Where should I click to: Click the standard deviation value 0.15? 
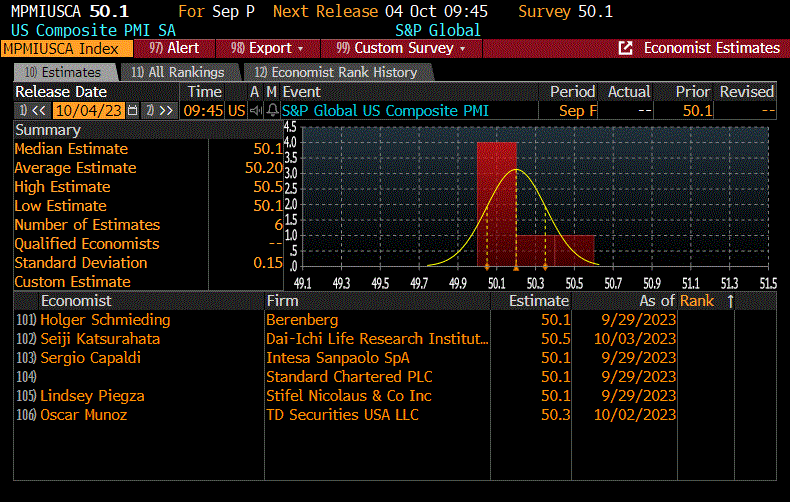268,263
